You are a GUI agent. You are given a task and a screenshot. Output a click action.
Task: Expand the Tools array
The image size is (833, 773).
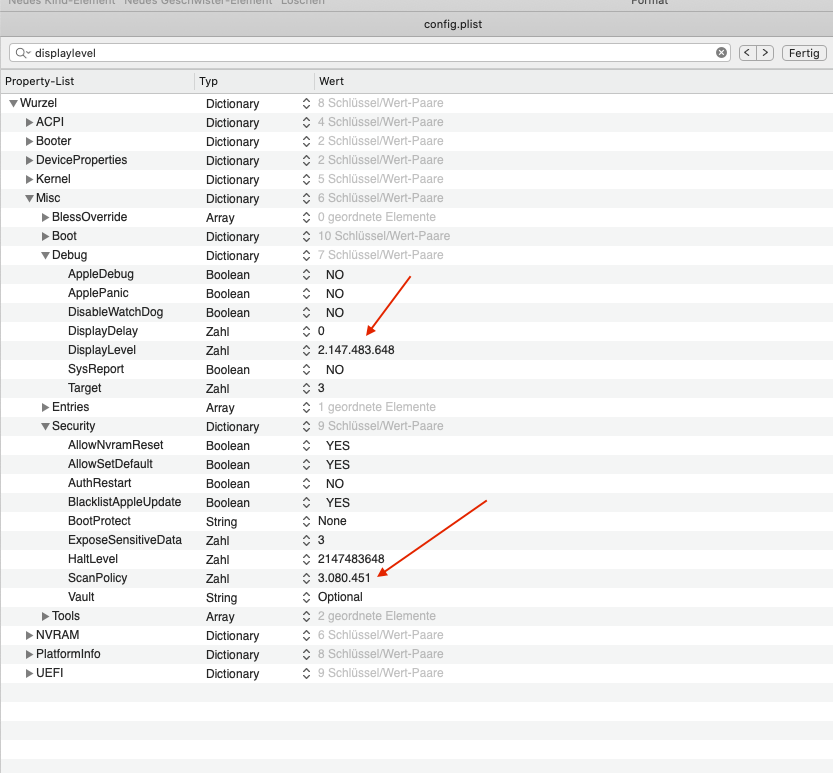point(45,616)
